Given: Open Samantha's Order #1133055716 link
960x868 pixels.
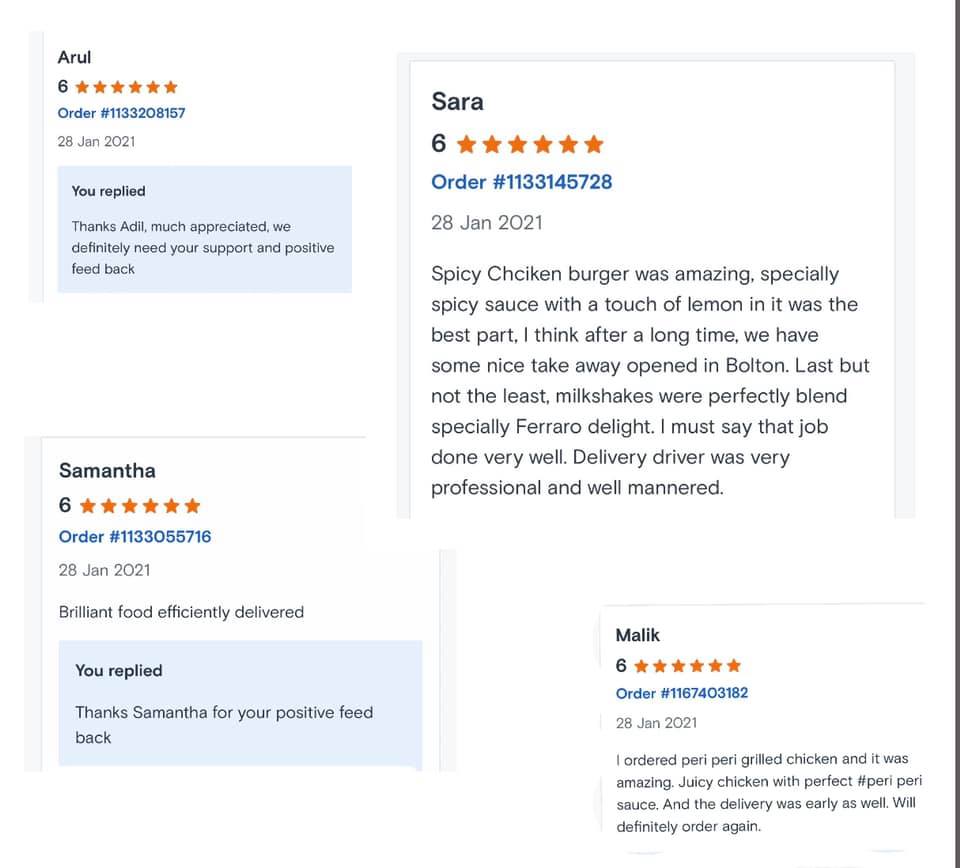Looking at the screenshot, I should pos(135,537).
